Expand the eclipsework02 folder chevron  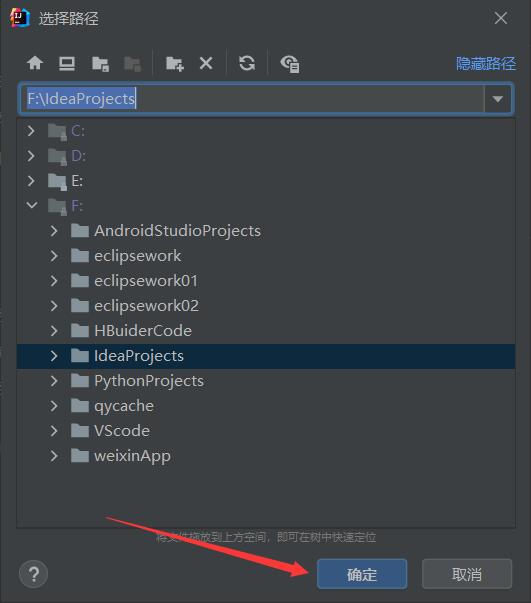coord(54,306)
